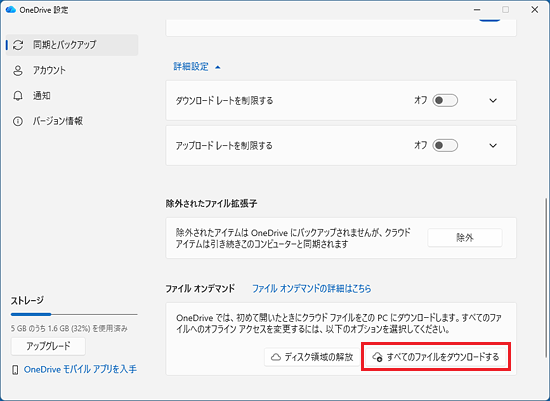550x401 pixels.
Task: Open the バージョン情報 section
Action: point(72,121)
